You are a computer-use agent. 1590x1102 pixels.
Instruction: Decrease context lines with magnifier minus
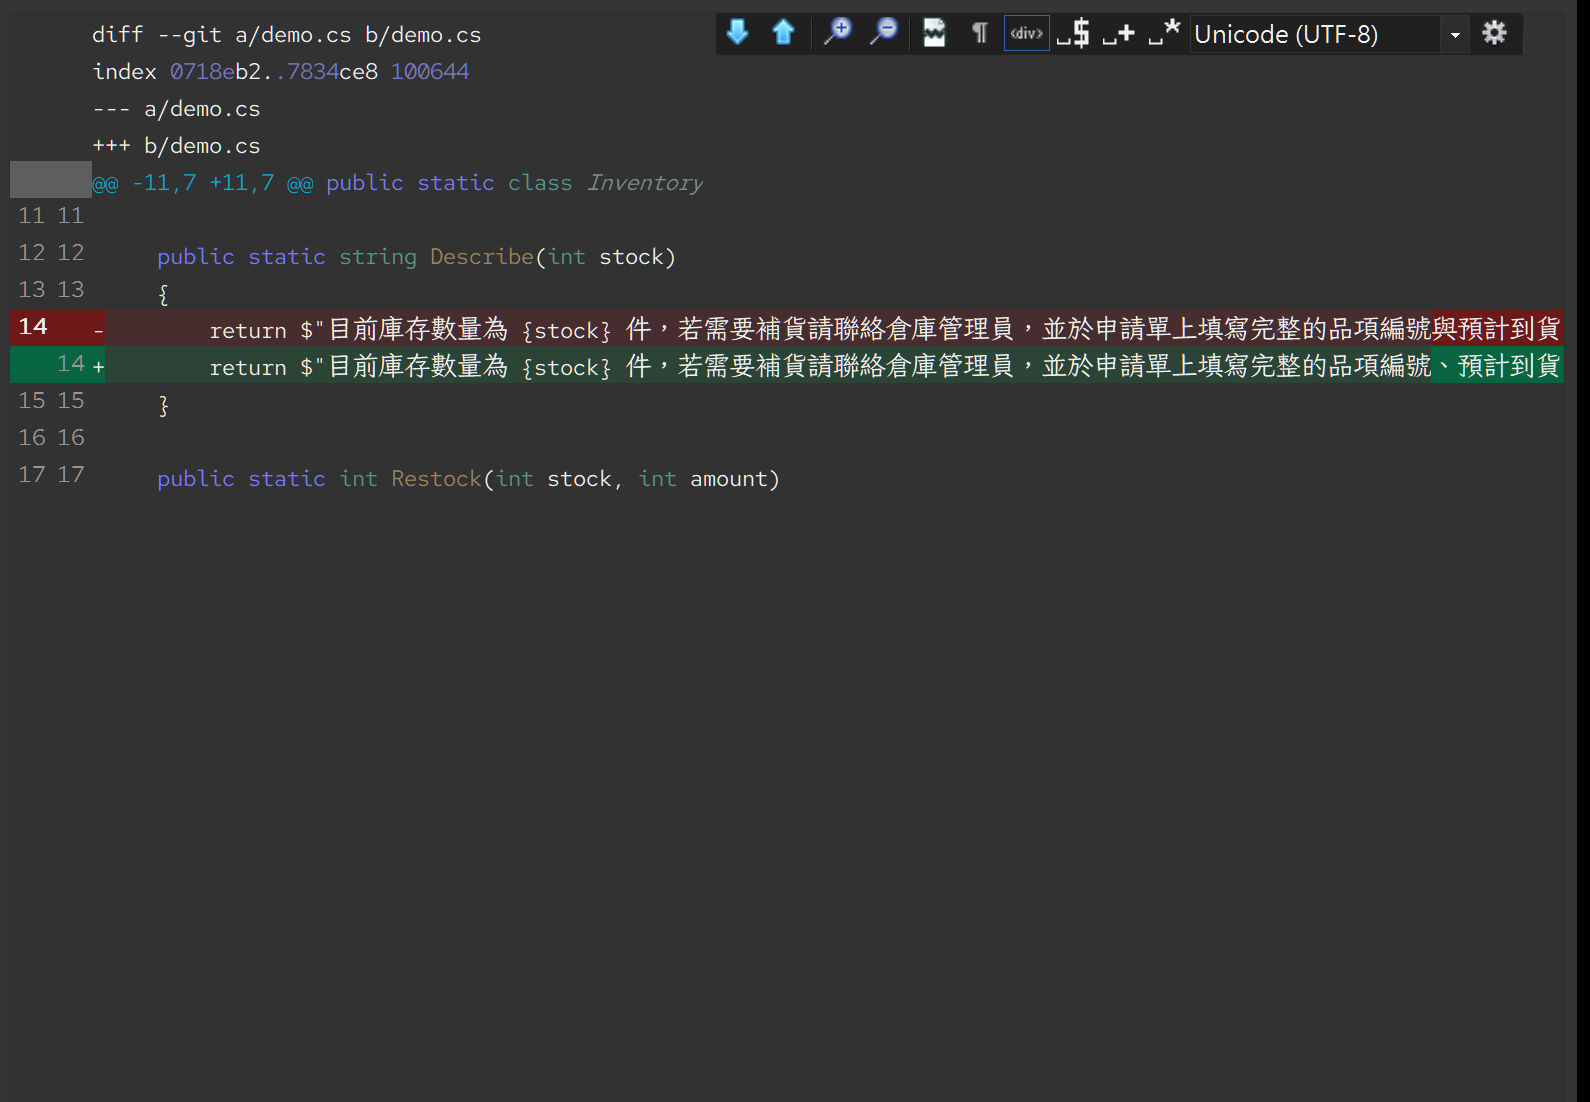pos(884,33)
